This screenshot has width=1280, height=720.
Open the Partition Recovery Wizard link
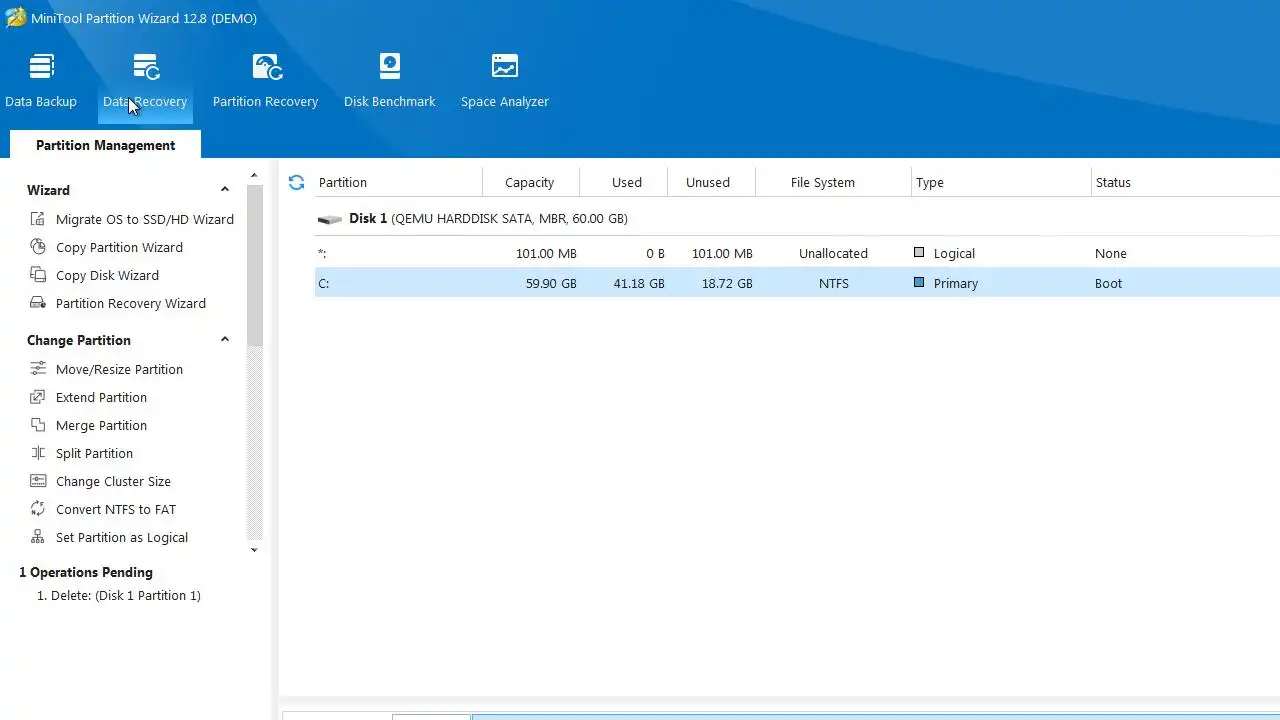click(x=131, y=303)
